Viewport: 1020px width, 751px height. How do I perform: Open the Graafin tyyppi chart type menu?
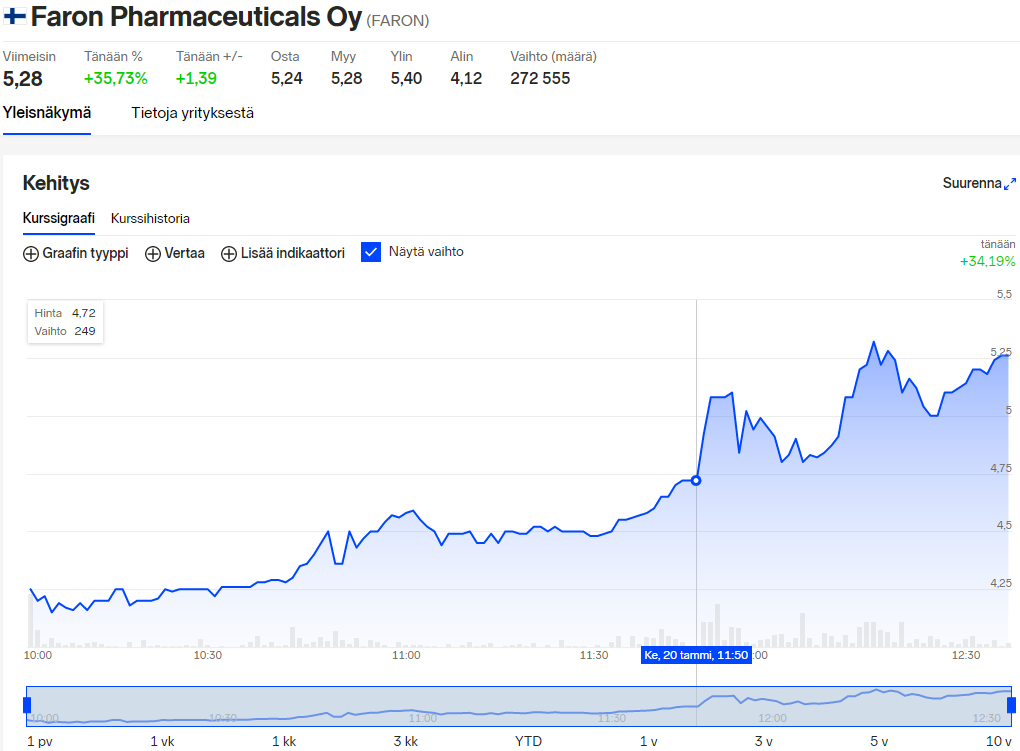(85, 254)
